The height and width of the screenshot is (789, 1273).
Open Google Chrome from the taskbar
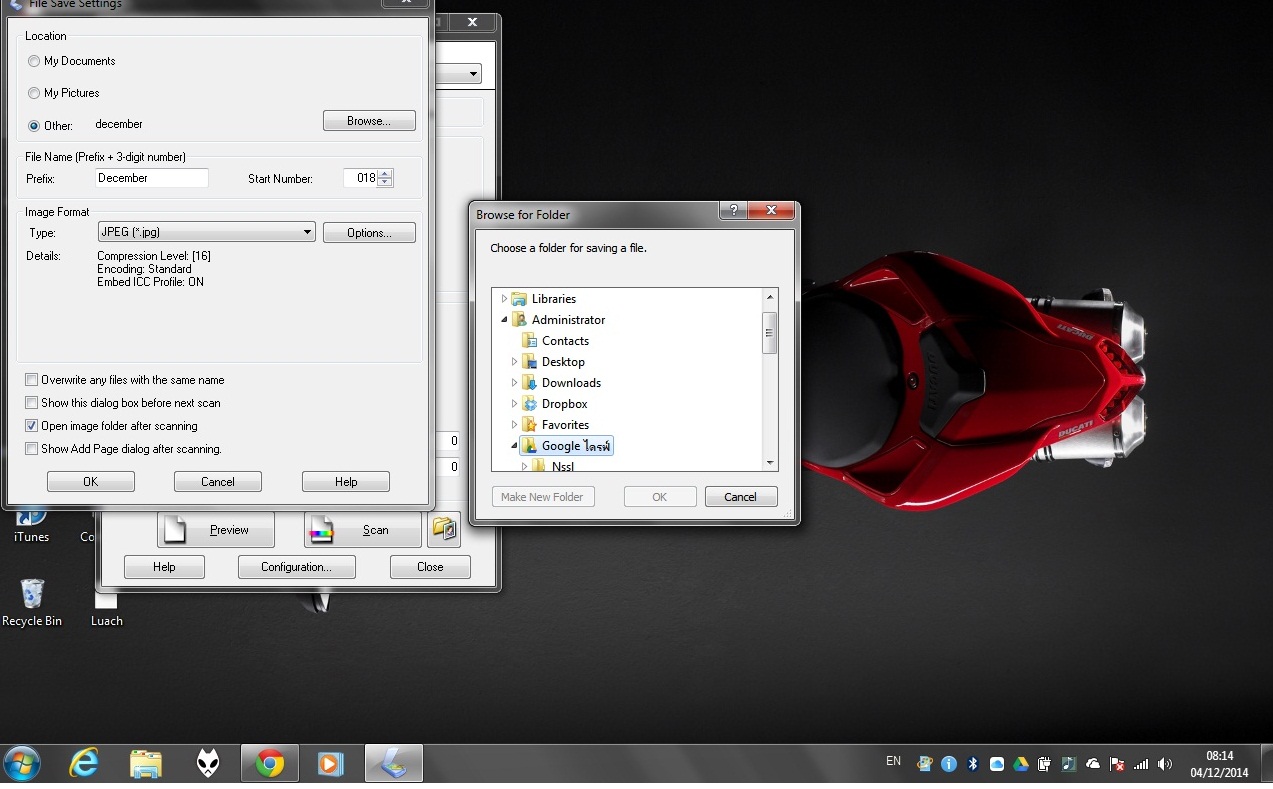click(269, 765)
